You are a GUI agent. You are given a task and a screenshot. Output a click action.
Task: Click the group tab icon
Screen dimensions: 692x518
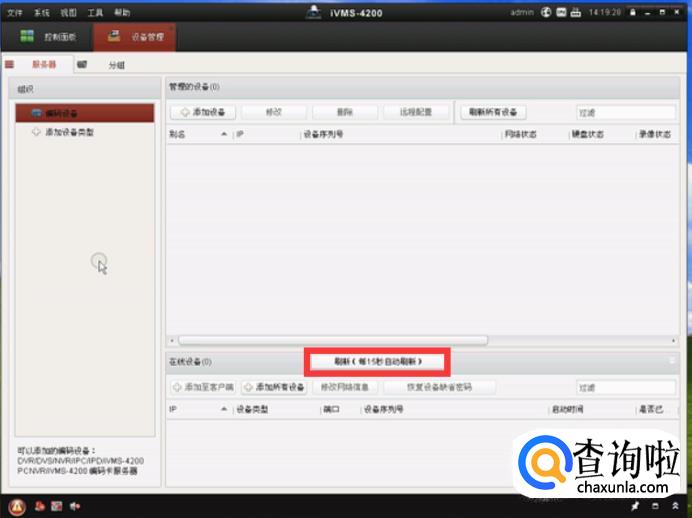click(82, 64)
